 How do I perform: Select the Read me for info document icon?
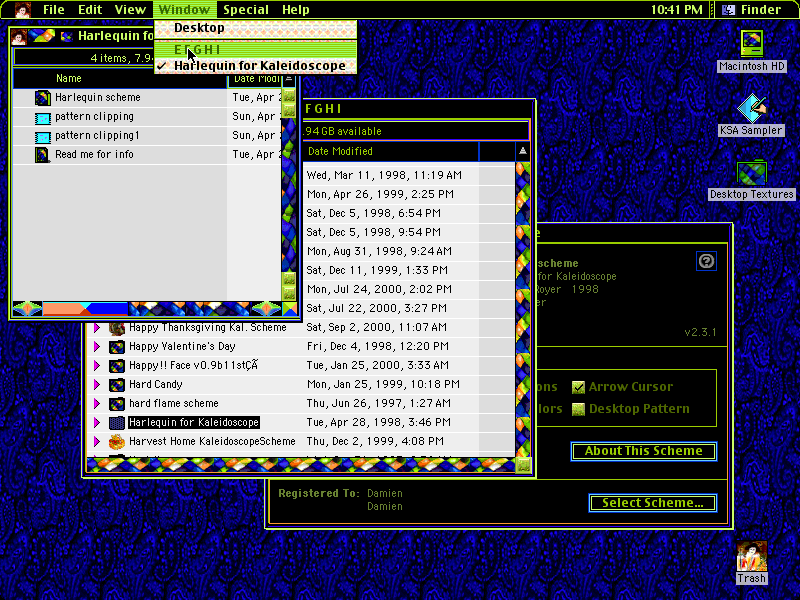(42, 155)
